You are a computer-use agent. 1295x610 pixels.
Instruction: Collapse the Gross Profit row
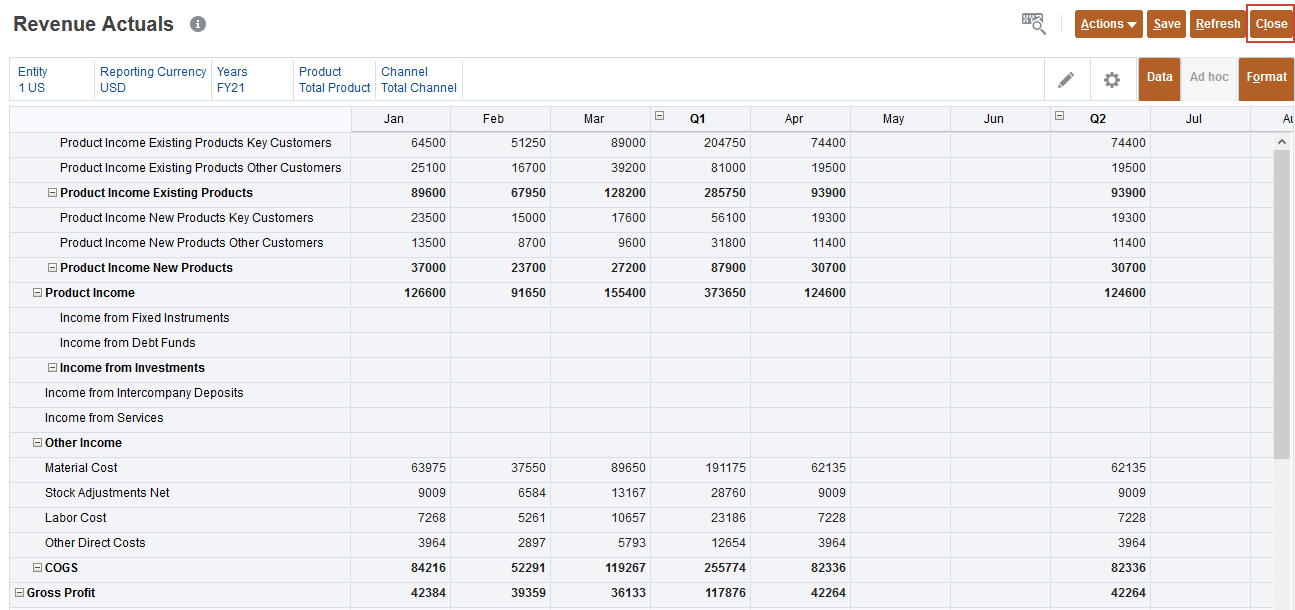[x=17, y=593]
